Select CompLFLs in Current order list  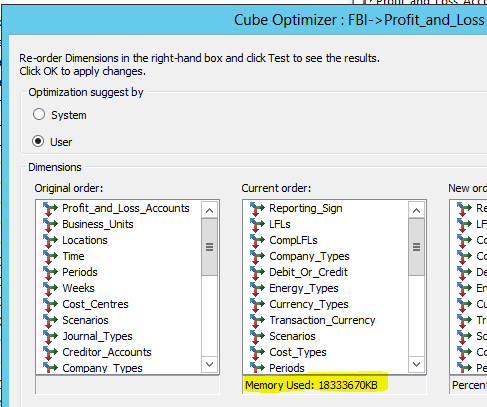pyautogui.click(x=293, y=240)
